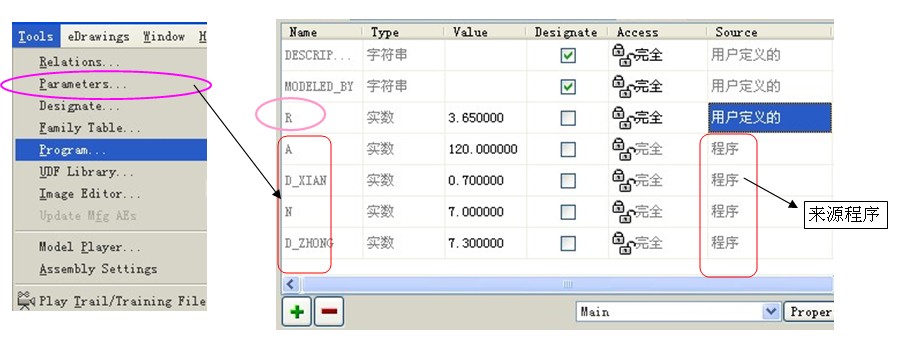Viewport: 917px width, 361px height.
Task: Click value cell 120.000000
Action: 482,149
